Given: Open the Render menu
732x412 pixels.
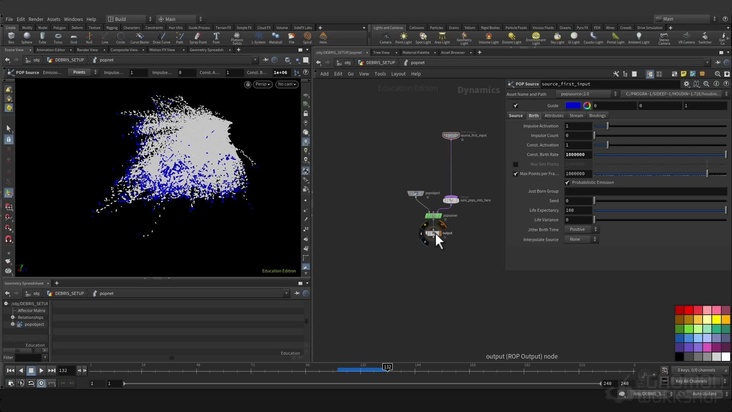Looking at the screenshot, I should pyautogui.click(x=36, y=19).
